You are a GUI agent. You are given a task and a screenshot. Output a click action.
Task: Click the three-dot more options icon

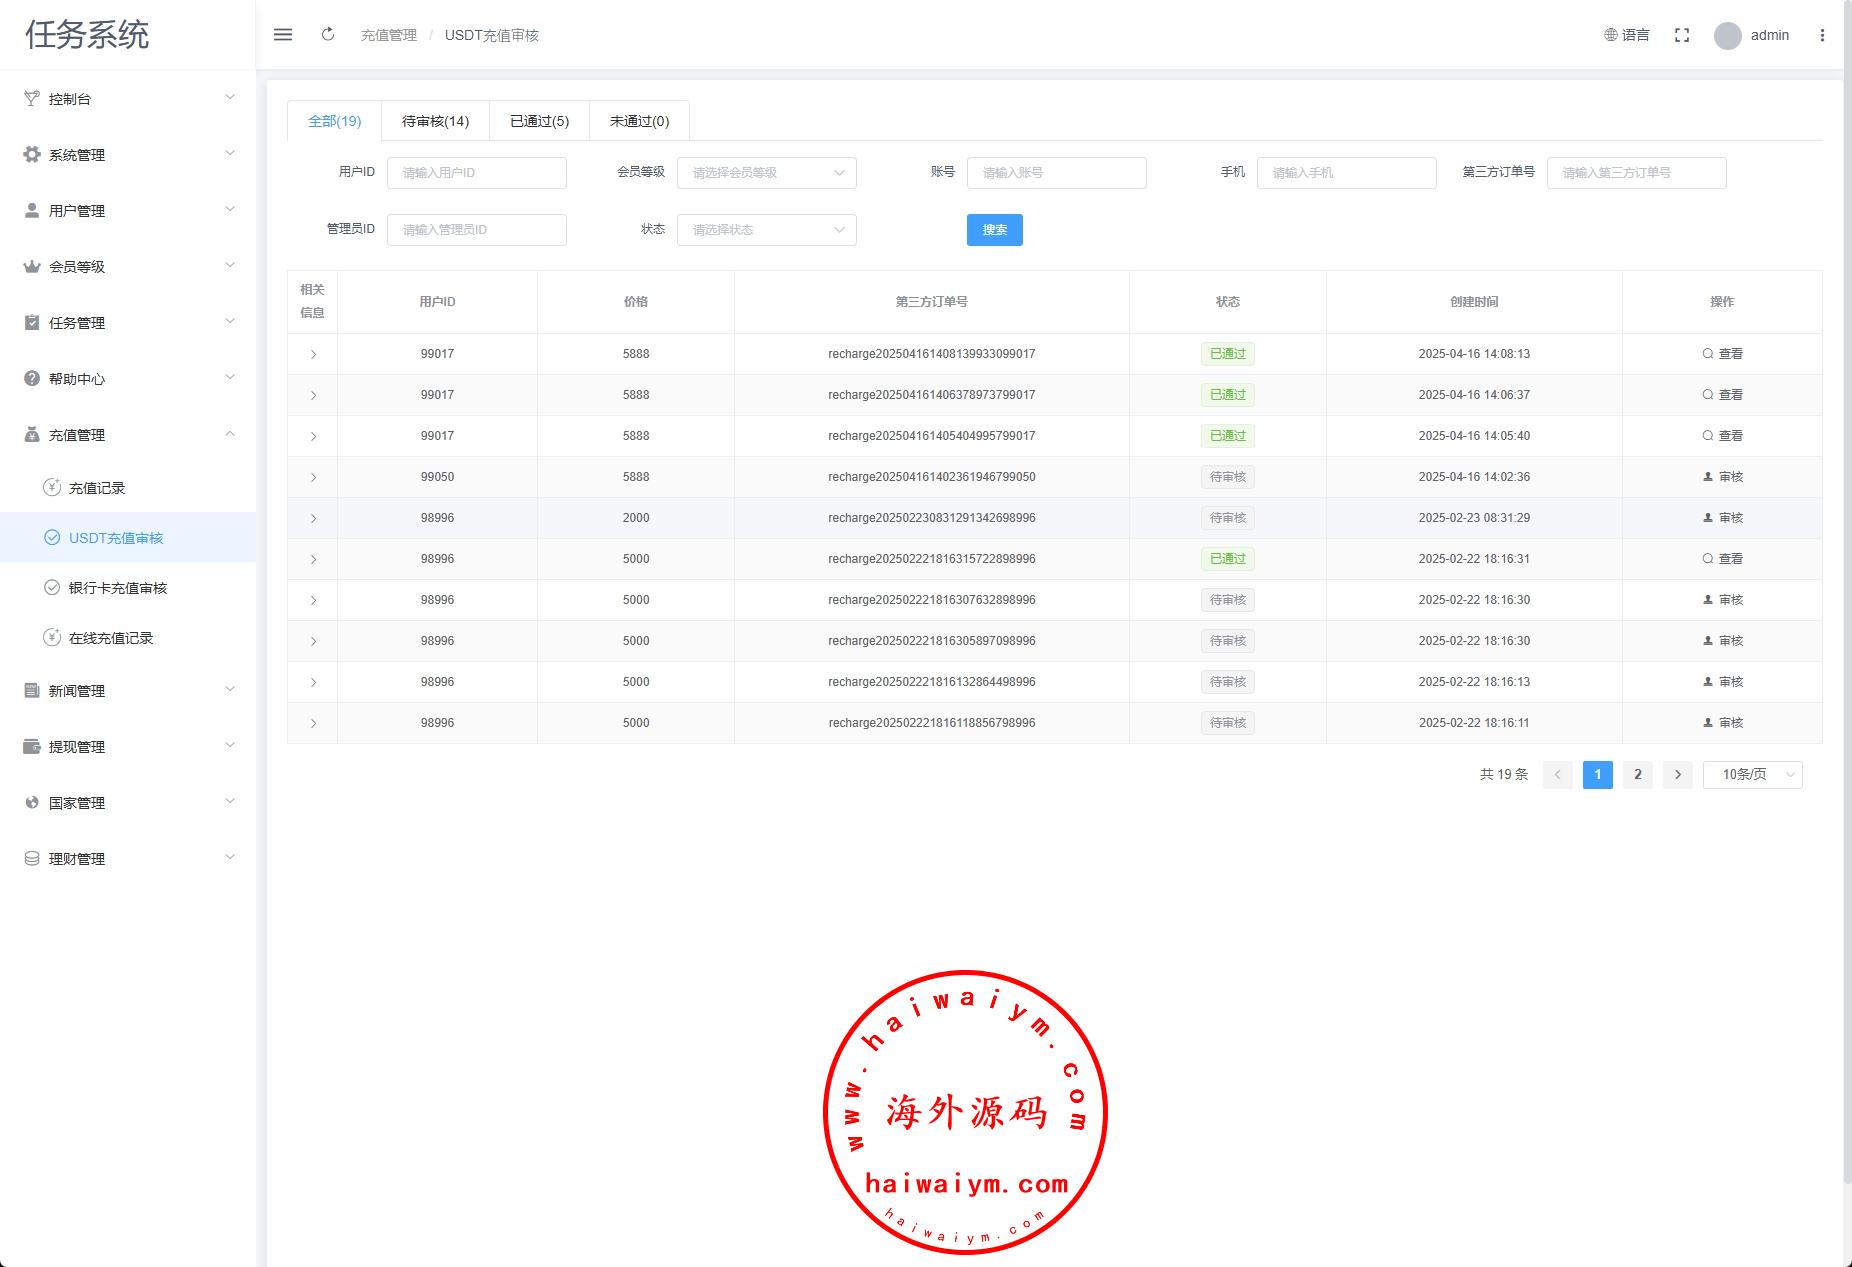(1822, 35)
